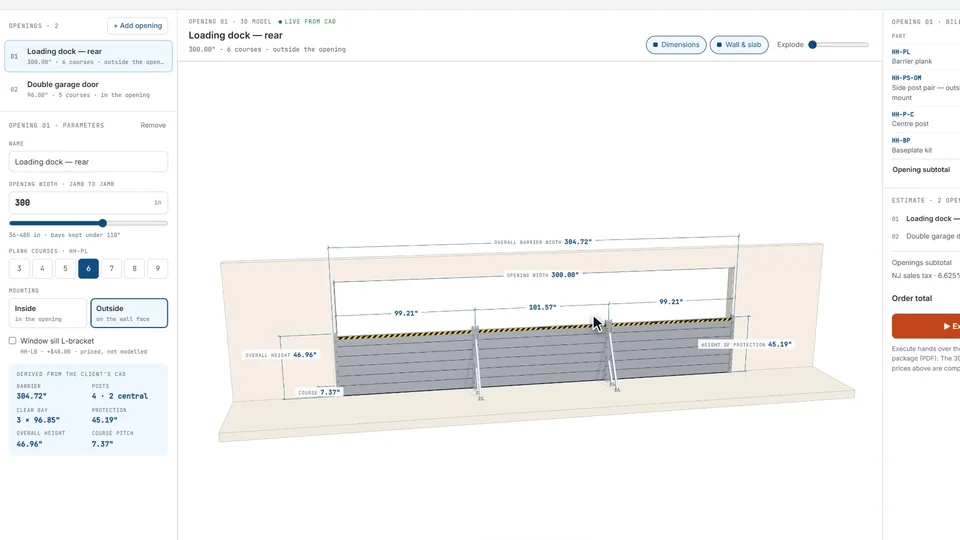Set plank courses to 8
This screenshot has height=540, width=960.
pos(135,268)
